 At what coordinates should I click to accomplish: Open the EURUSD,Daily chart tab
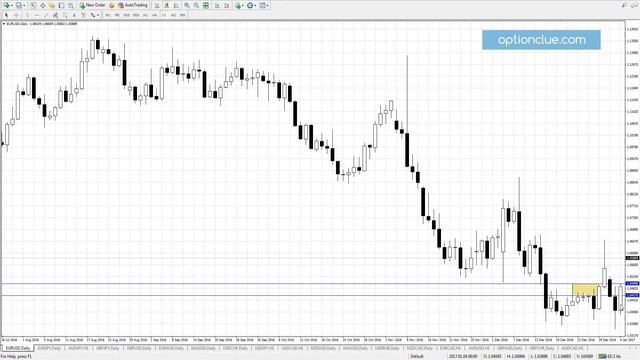click(18, 348)
